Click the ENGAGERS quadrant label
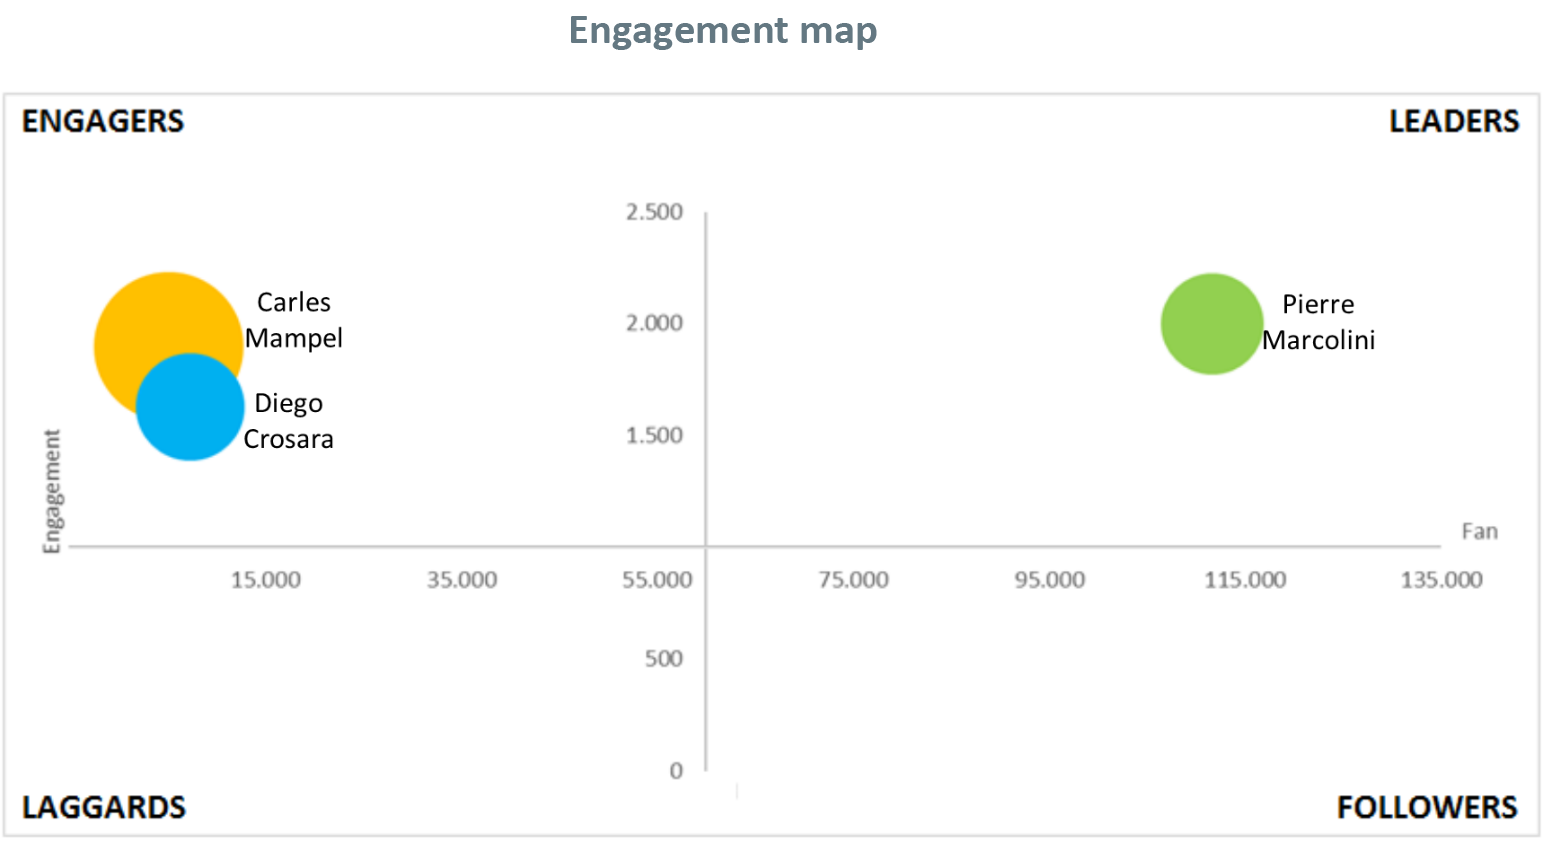This screenshot has width=1543, height=850. click(x=103, y=121)
